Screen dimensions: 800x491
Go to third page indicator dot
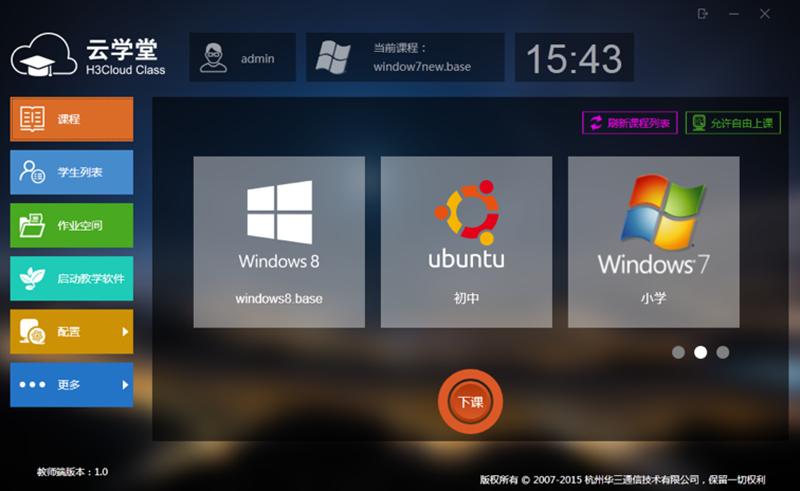click(722, 352)
